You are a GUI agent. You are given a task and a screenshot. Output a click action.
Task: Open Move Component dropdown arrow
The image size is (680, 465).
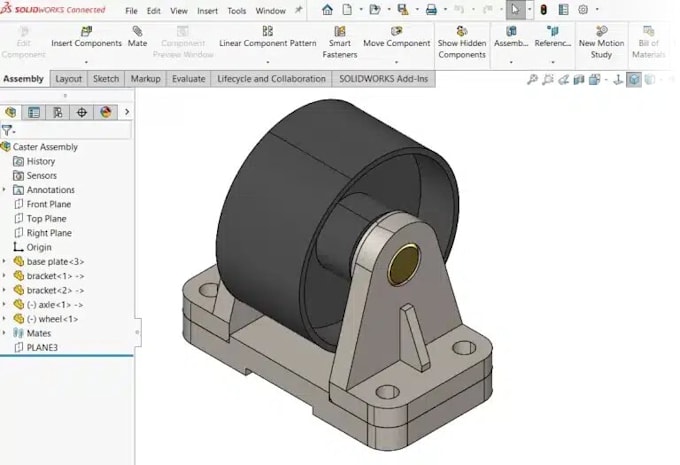396,62
